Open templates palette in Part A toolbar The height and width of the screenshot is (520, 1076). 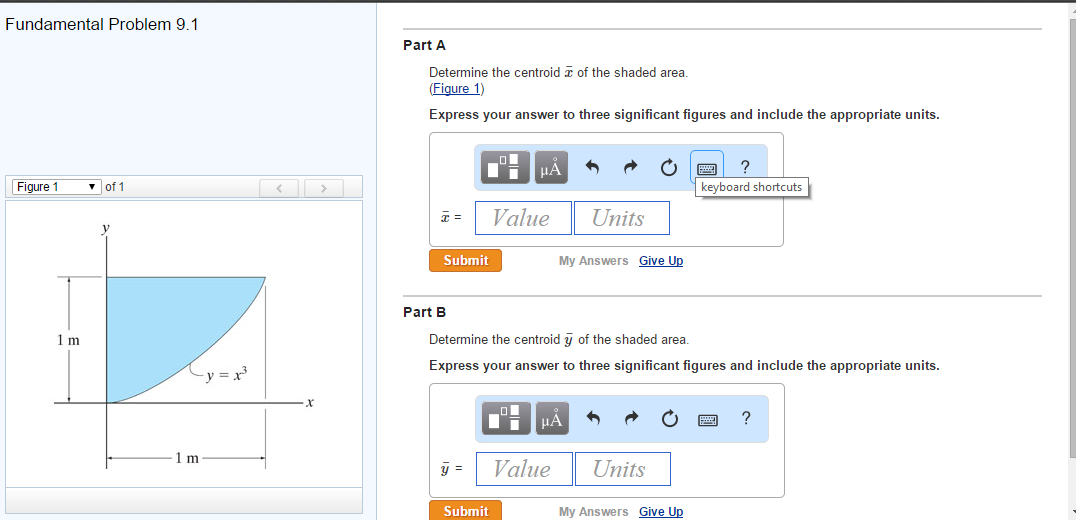[505, 167]
